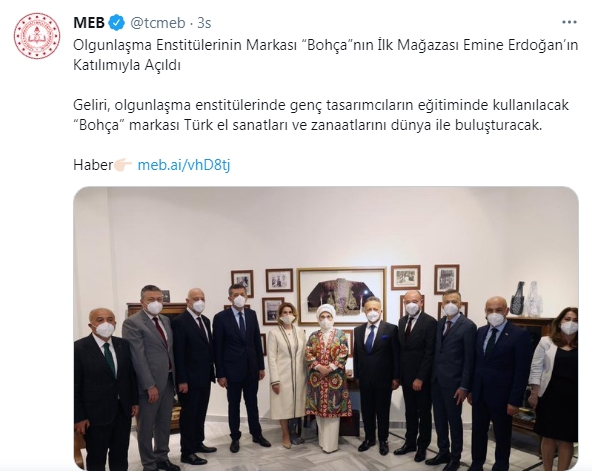Open the MEB display name profile link

click(89, 23)
